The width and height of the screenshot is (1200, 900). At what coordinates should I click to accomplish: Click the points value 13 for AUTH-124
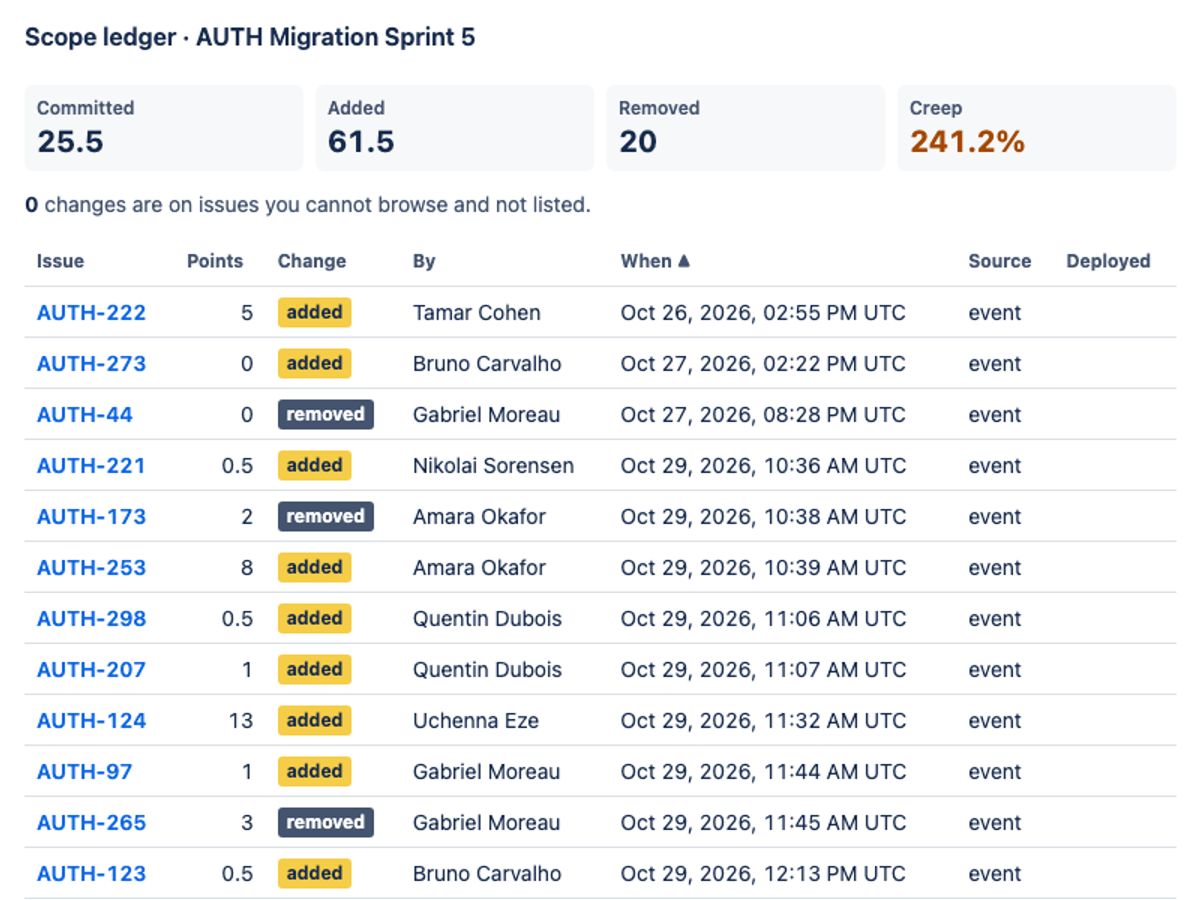240,721
